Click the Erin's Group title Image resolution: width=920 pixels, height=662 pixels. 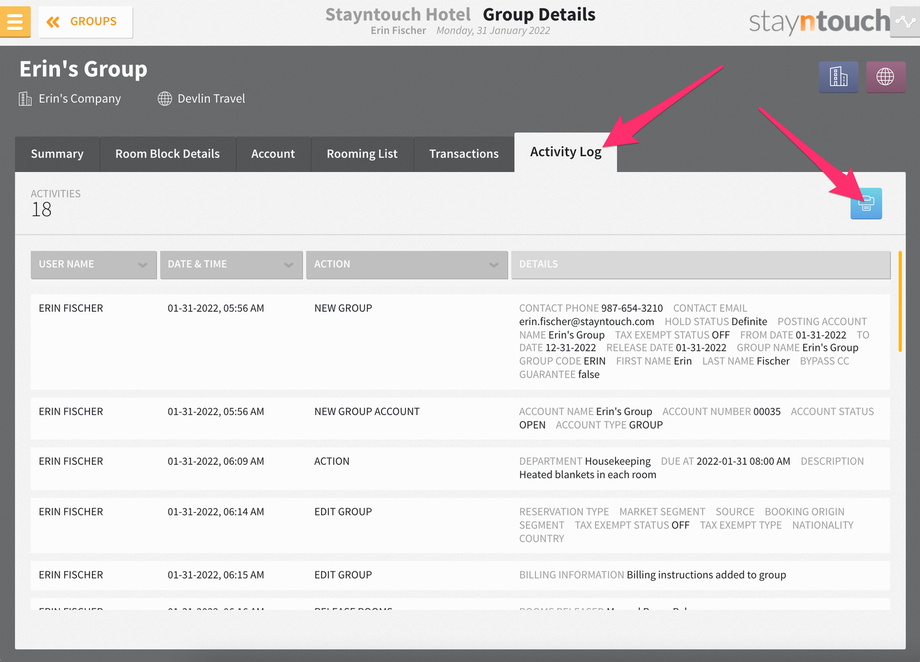83,69
